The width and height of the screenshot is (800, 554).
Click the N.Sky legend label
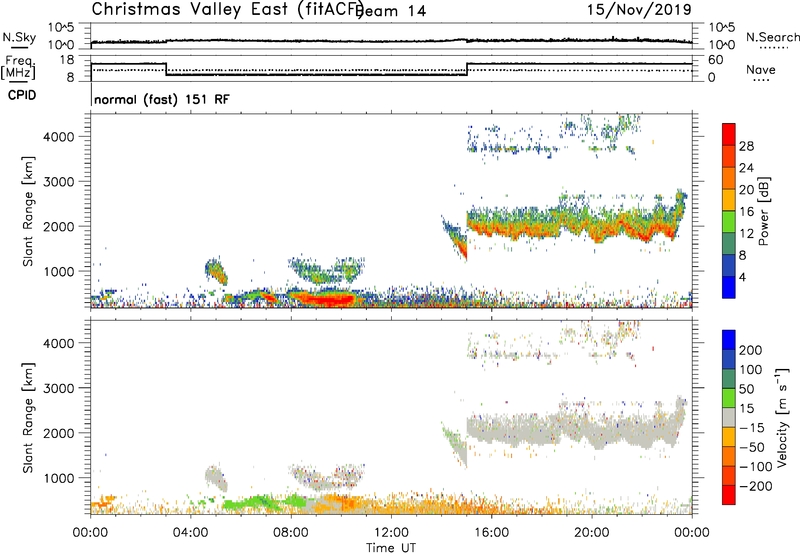coord(19,37)
